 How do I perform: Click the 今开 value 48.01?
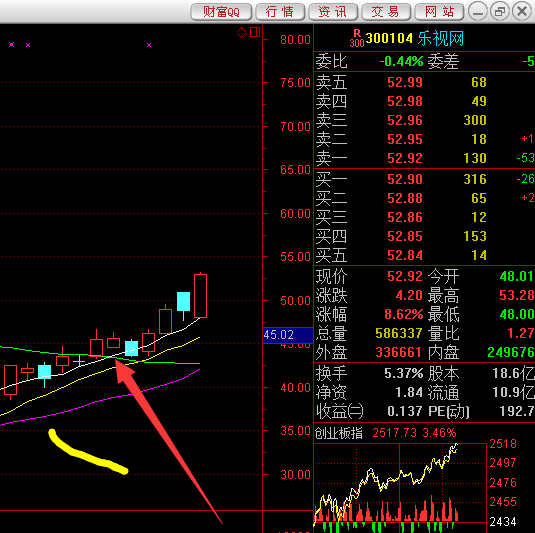coord(516,276)
